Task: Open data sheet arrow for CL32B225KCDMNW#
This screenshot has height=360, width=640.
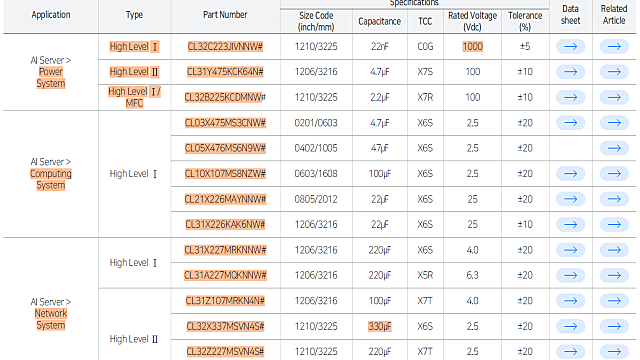Action: (x=570, y=97)
